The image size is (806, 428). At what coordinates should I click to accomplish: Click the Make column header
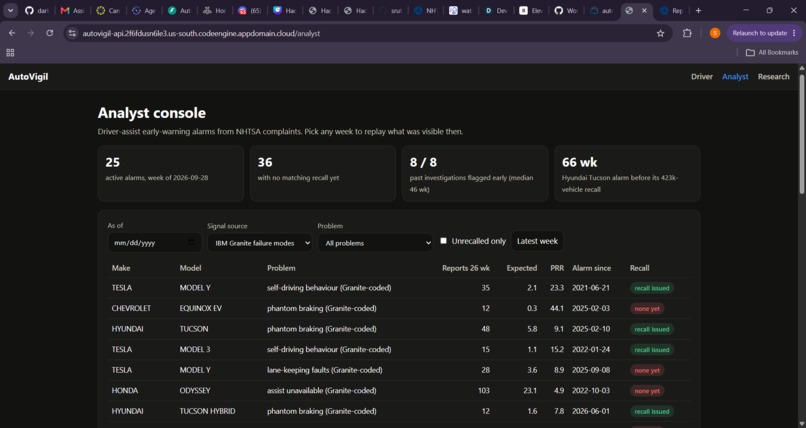coord(121,268)
